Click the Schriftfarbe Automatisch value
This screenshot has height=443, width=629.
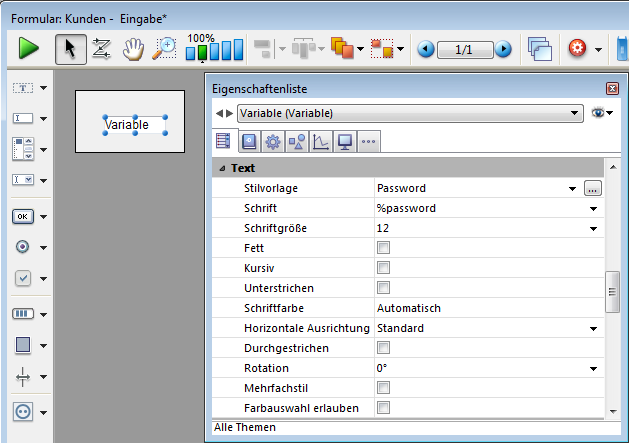click(x=408, y=308)
